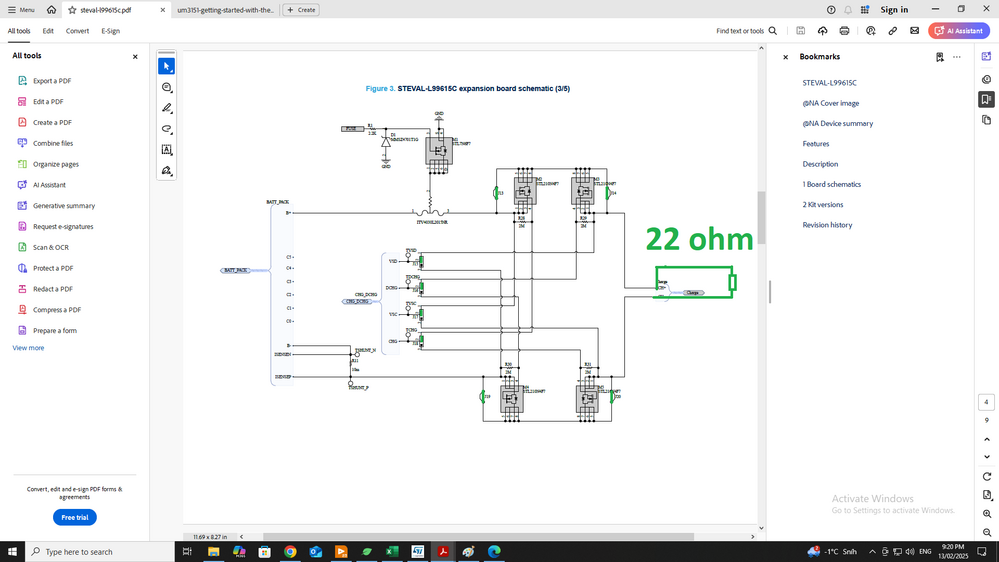The image size is (999, 562).
Task: Close the All tools panel
Action: tap(135, 57)
